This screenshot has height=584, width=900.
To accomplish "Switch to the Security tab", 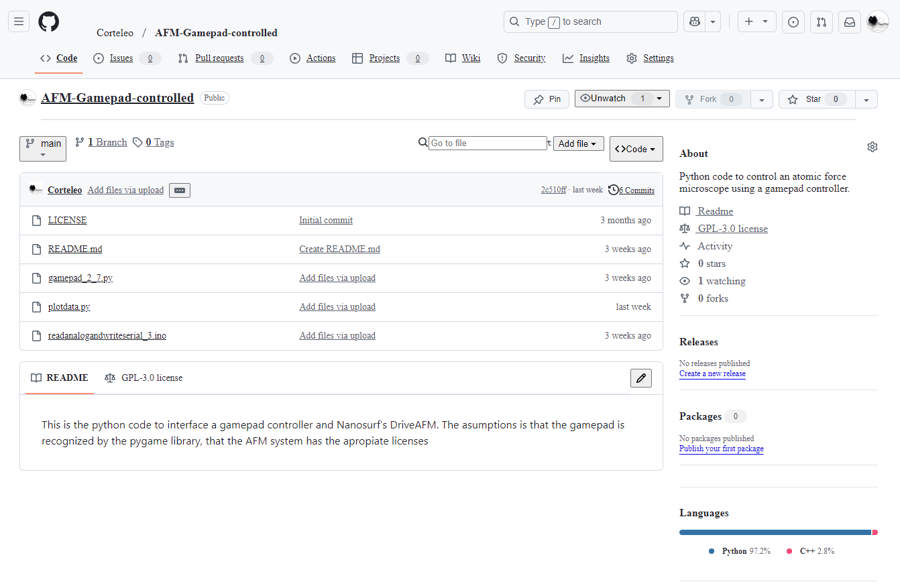I will coord(521,58).
